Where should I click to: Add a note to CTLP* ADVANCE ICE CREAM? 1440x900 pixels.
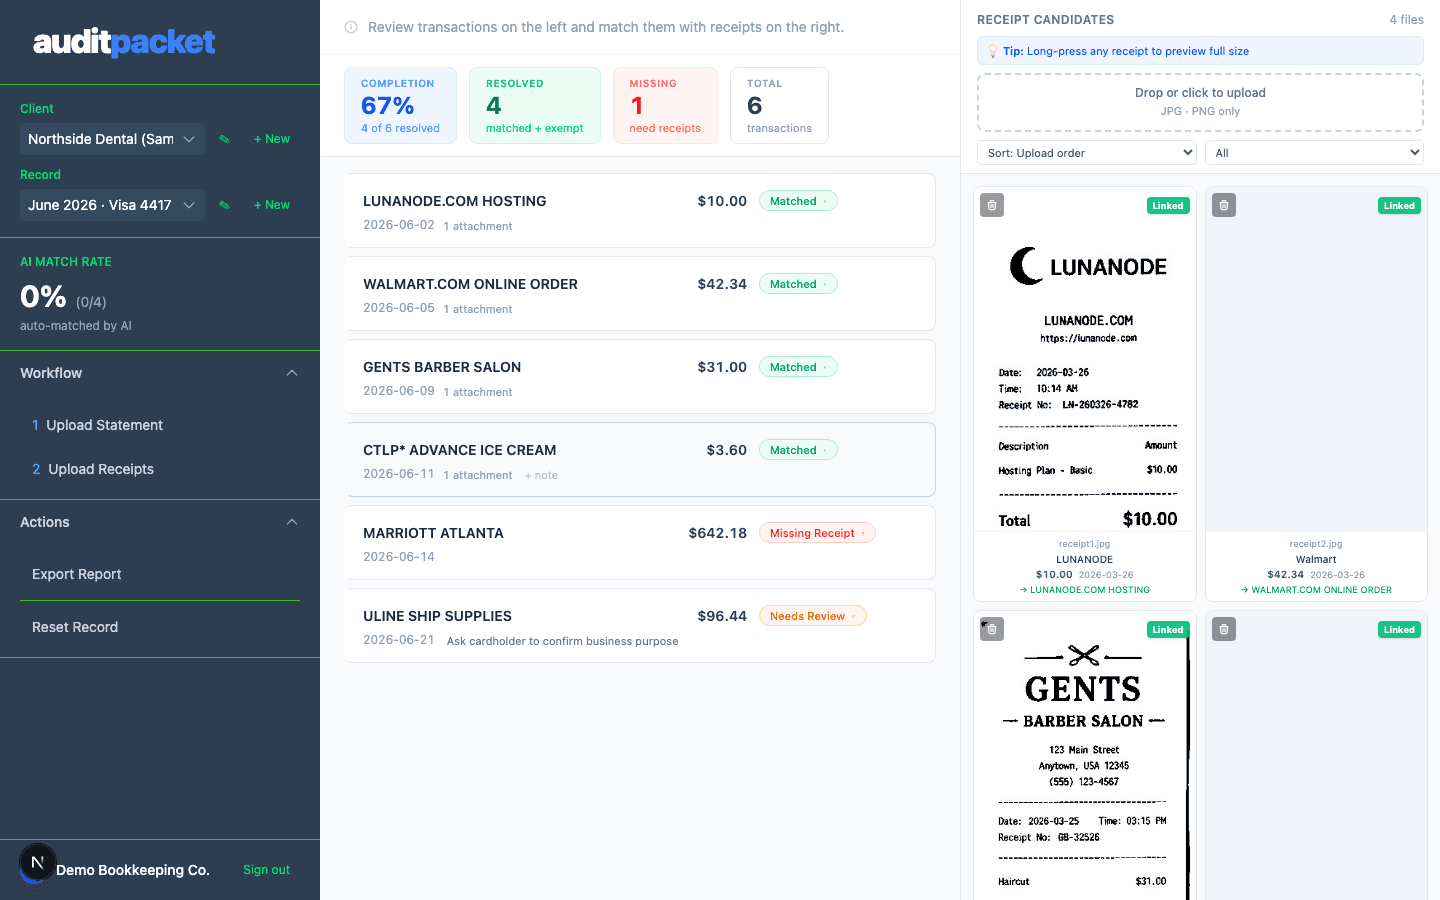pyautogui.click(x=541, y=476)
